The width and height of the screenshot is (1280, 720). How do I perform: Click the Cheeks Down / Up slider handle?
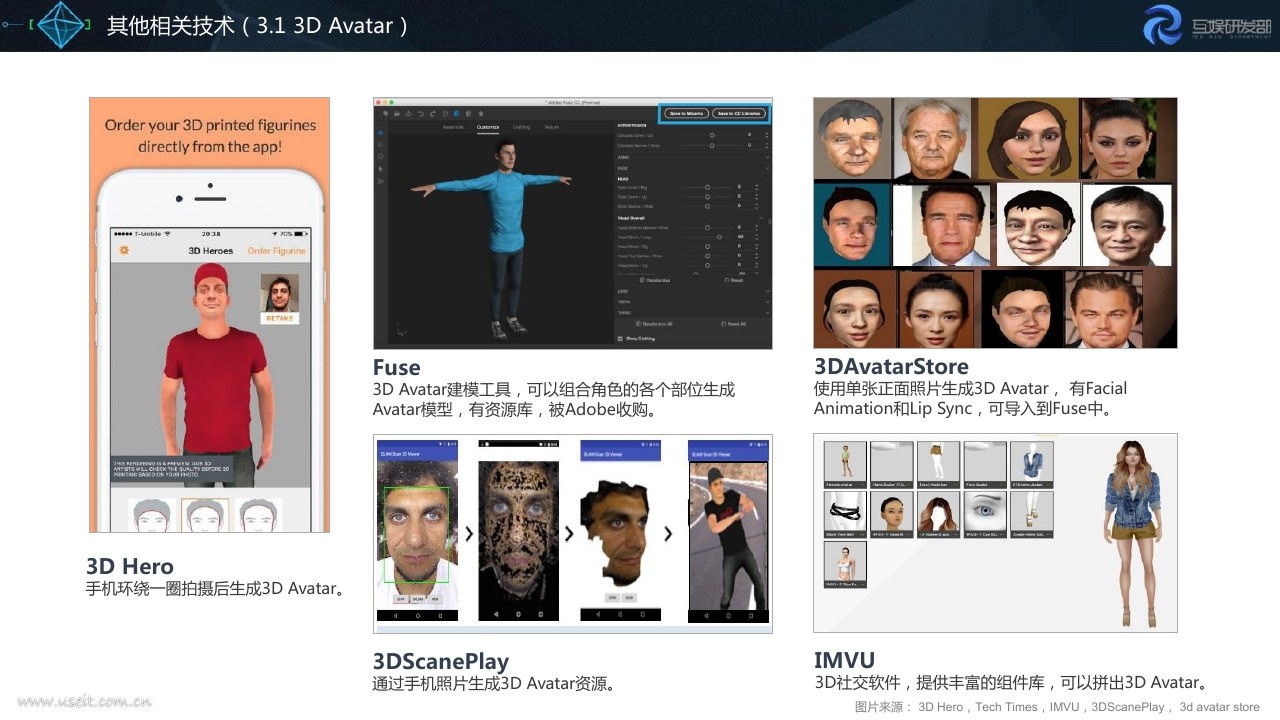tap(712, 135)
